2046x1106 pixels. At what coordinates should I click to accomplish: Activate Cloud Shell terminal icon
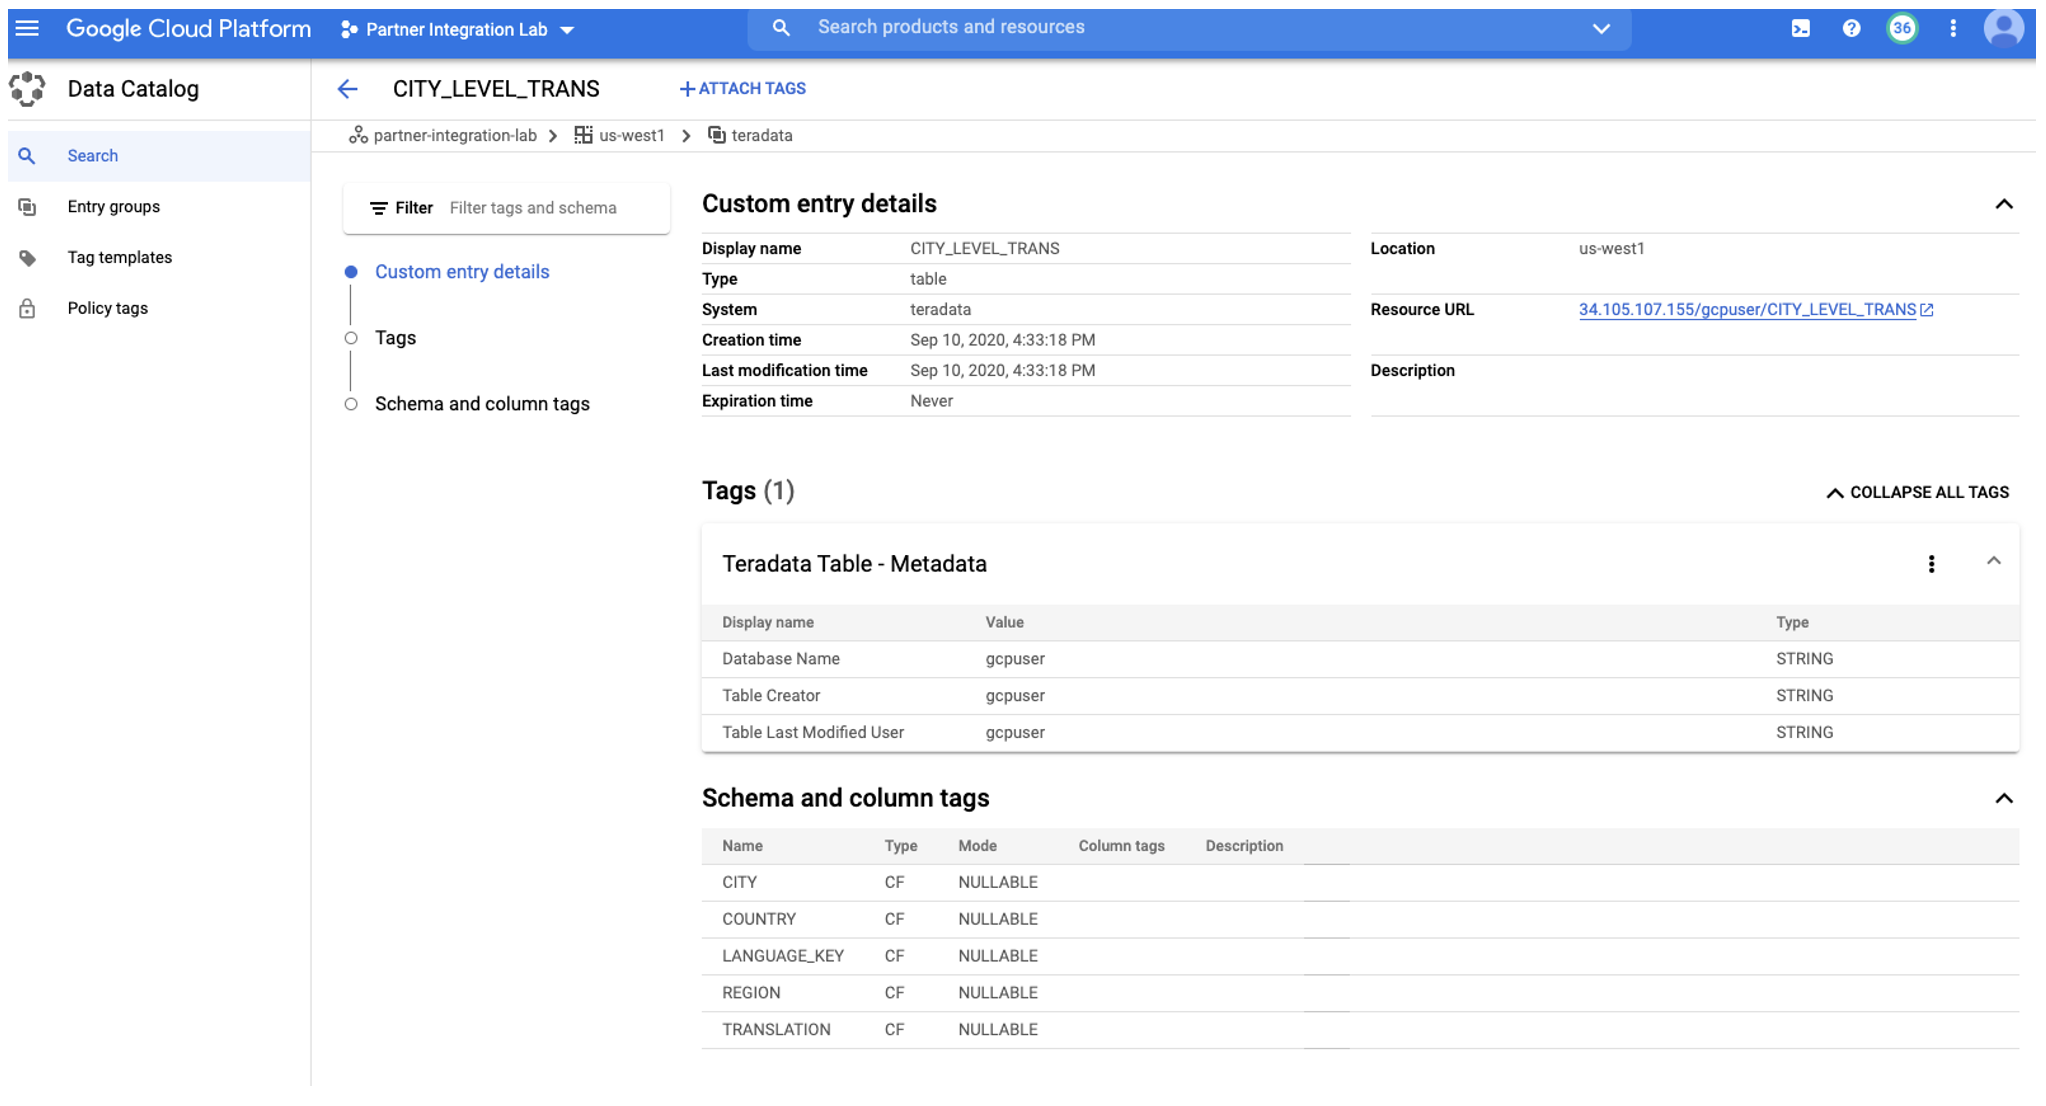tap(1800, 28)
